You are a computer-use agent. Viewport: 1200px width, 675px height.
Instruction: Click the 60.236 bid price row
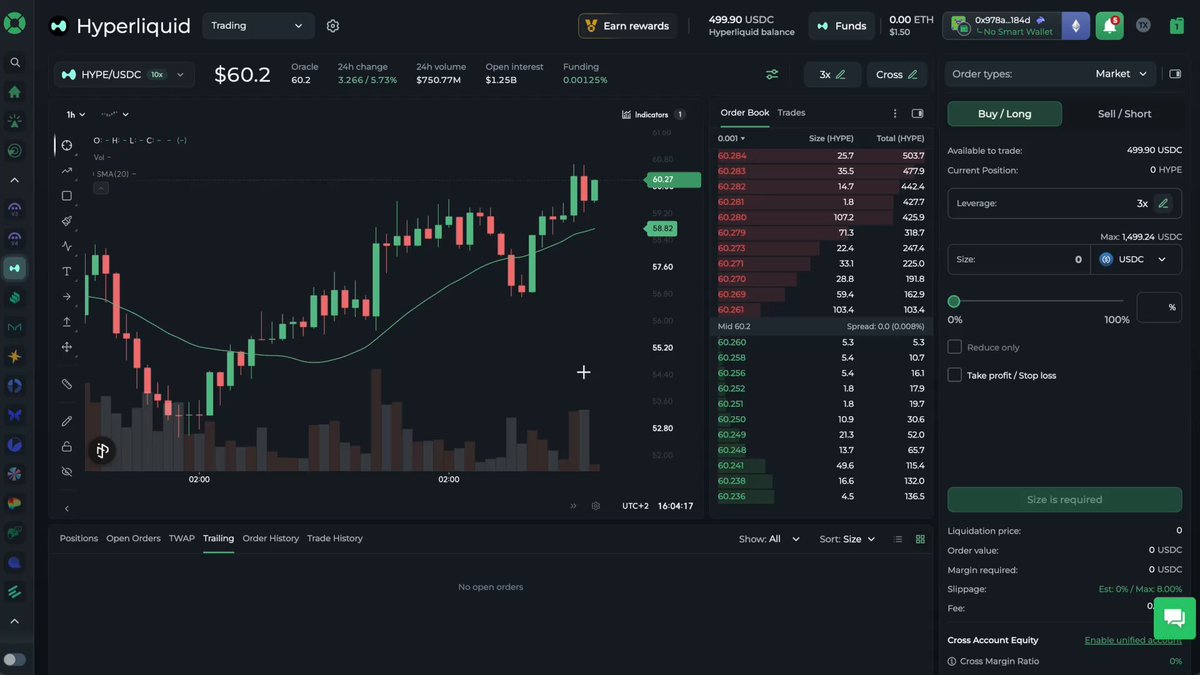(819, 496)
